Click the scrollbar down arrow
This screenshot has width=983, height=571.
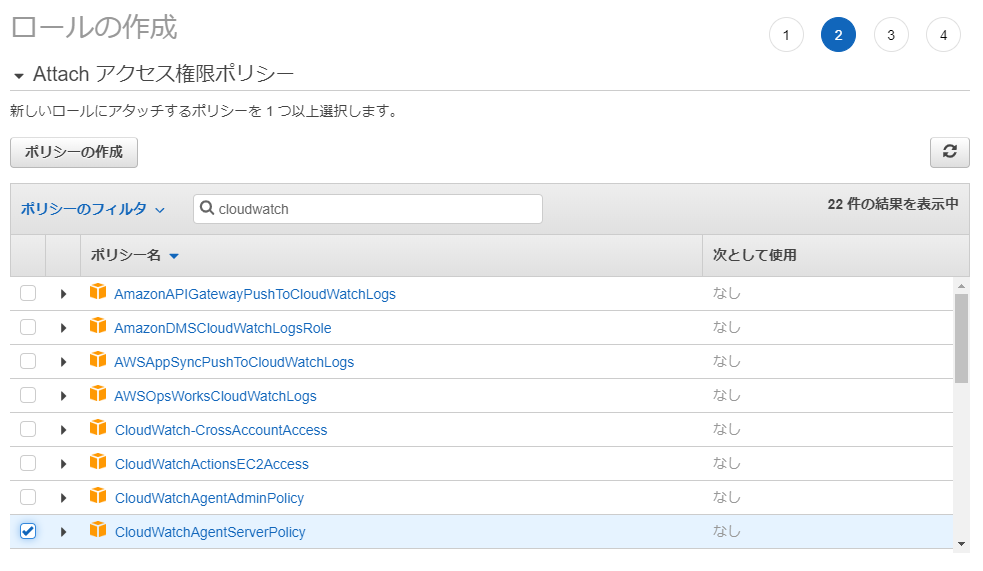pyautogui.click(x=961, y=543)
